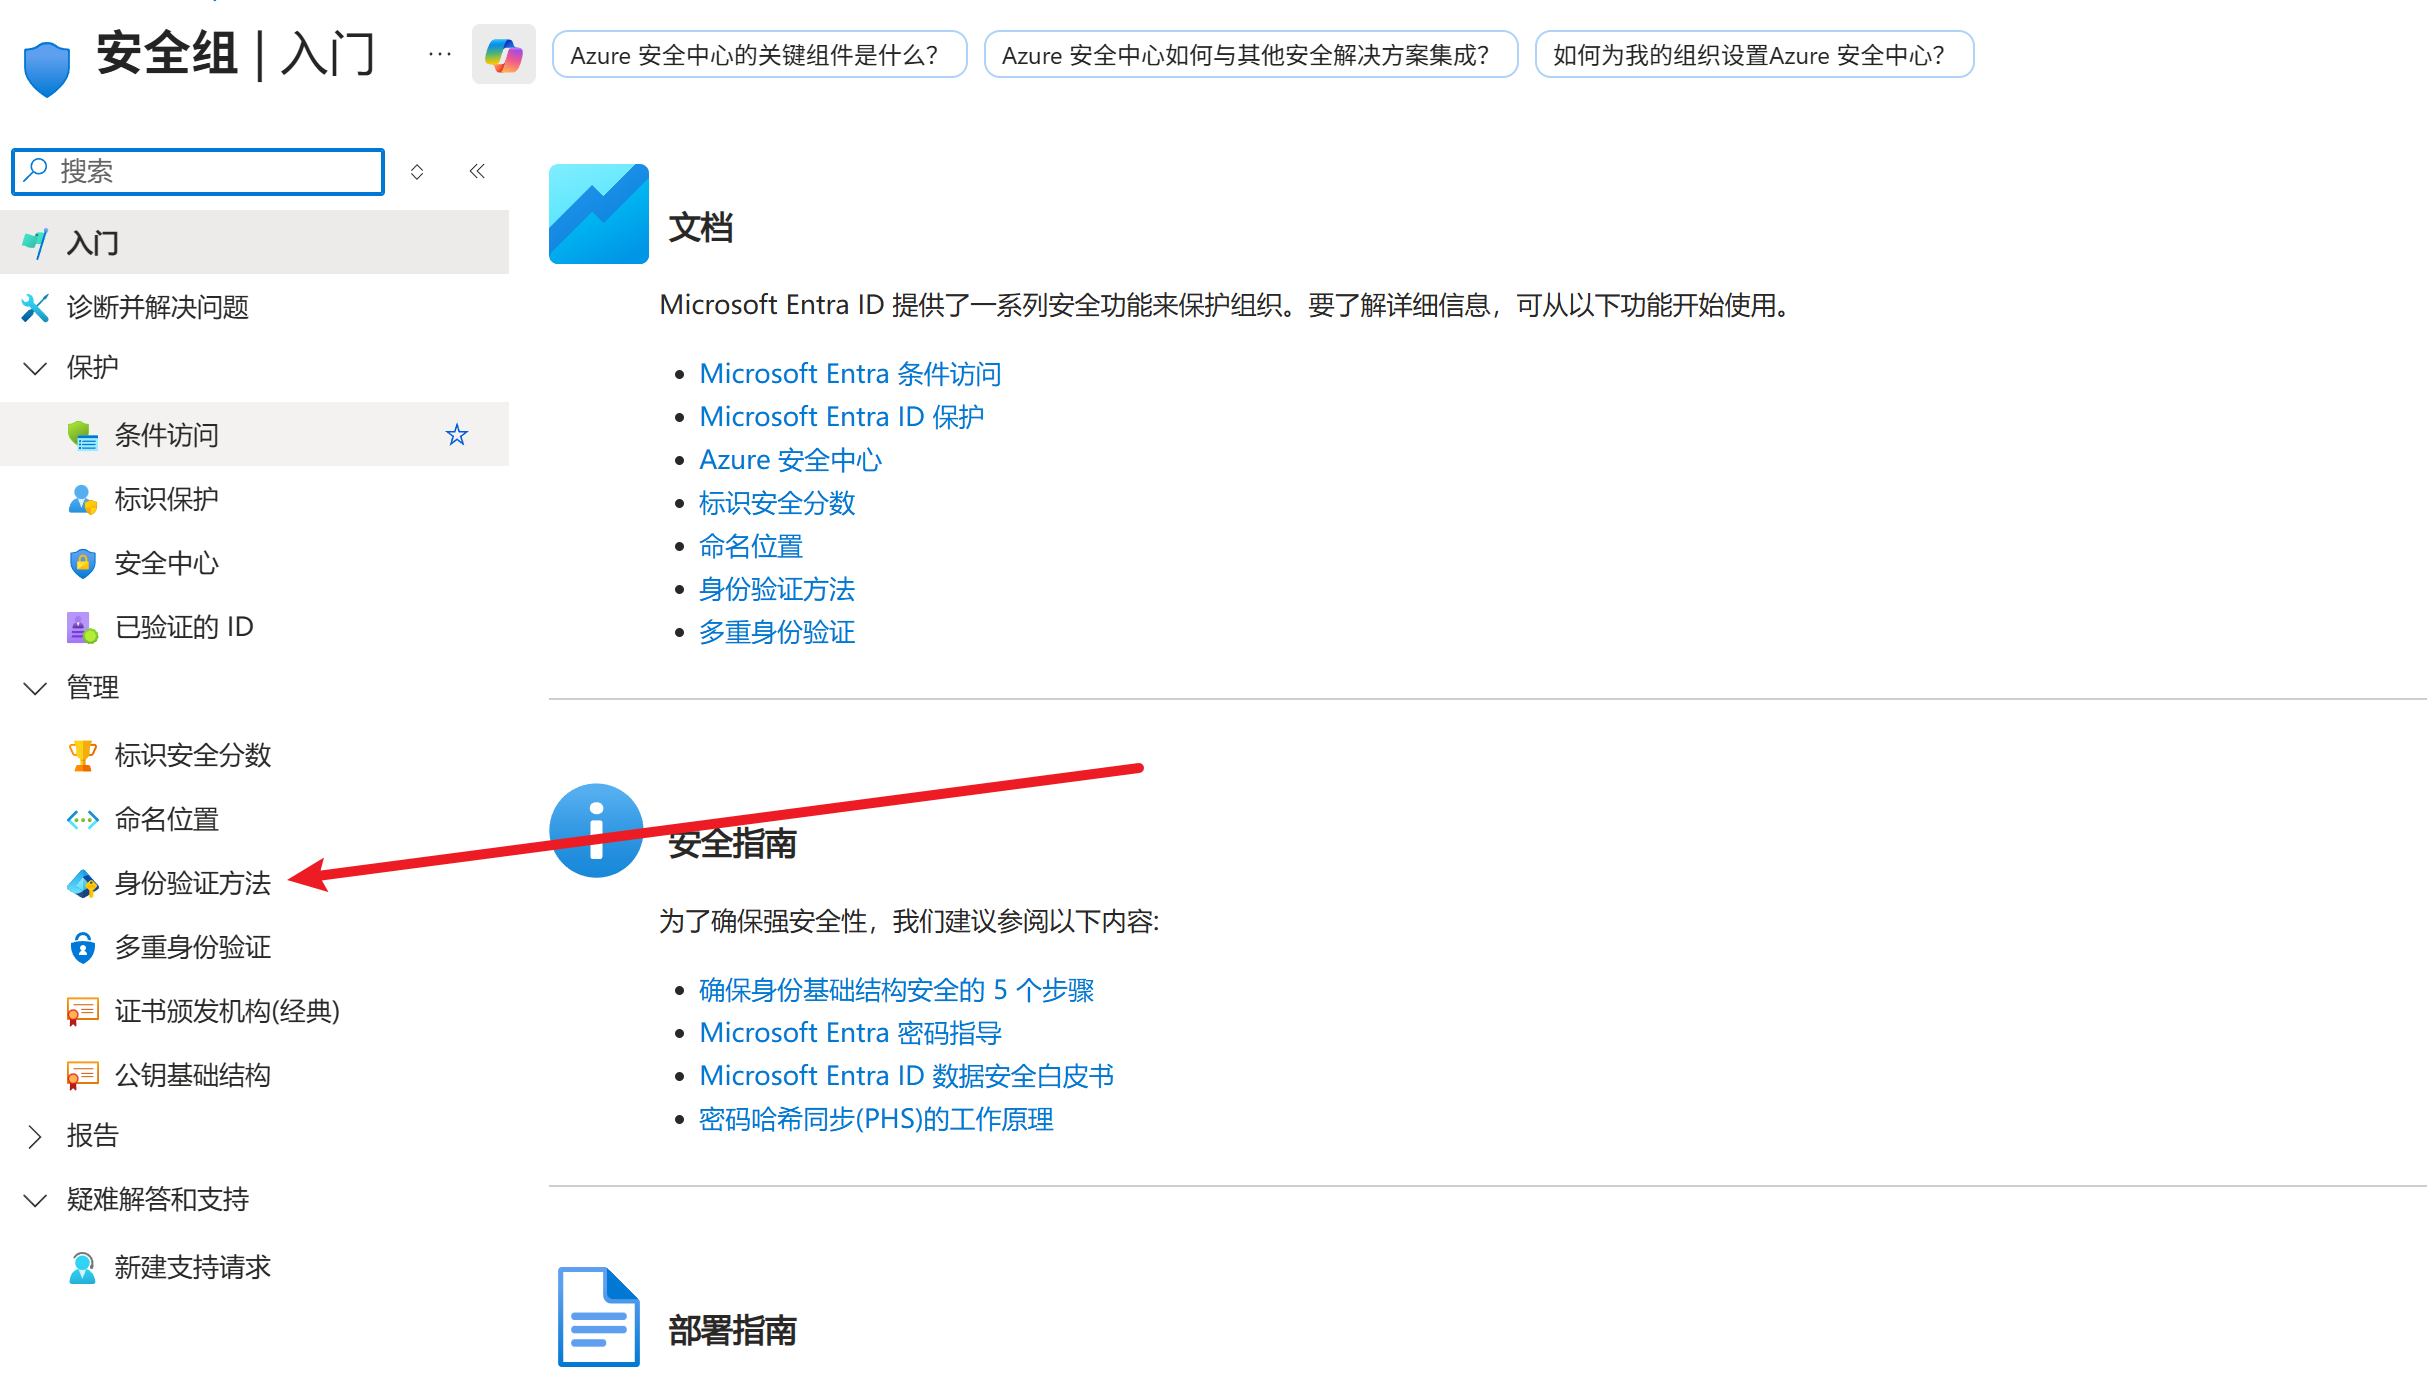Image resolution: width=2427 pixels, height=1381 pixels.
Task: Favorite 条件访问 with the star
Action: click(x=457, y=435)
